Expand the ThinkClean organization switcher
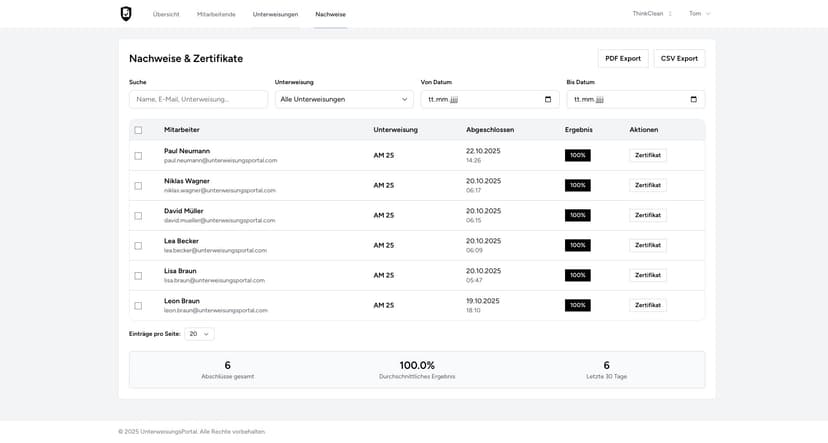This screenshot has height=443, width=828. tap(652, 14)
